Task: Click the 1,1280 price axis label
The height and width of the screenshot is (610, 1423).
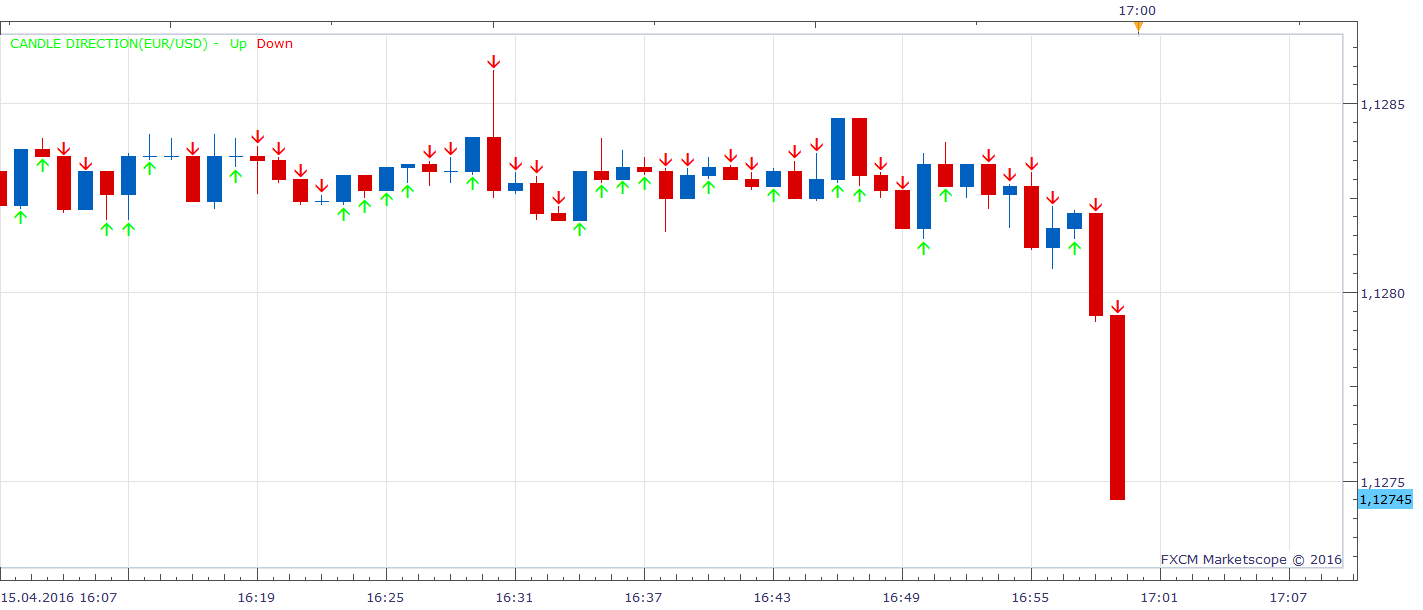Action: click(x=1384, y=293)
